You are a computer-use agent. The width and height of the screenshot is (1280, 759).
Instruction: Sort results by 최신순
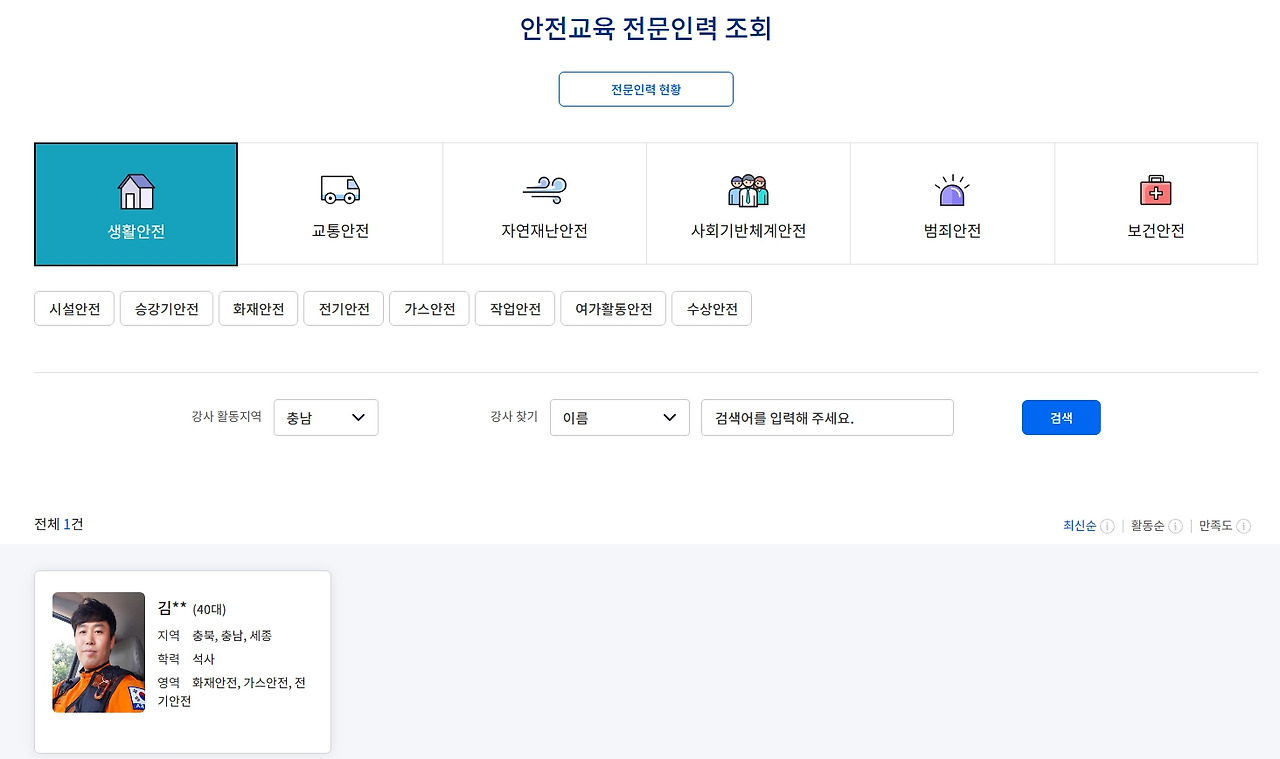tap(1080, 526)
